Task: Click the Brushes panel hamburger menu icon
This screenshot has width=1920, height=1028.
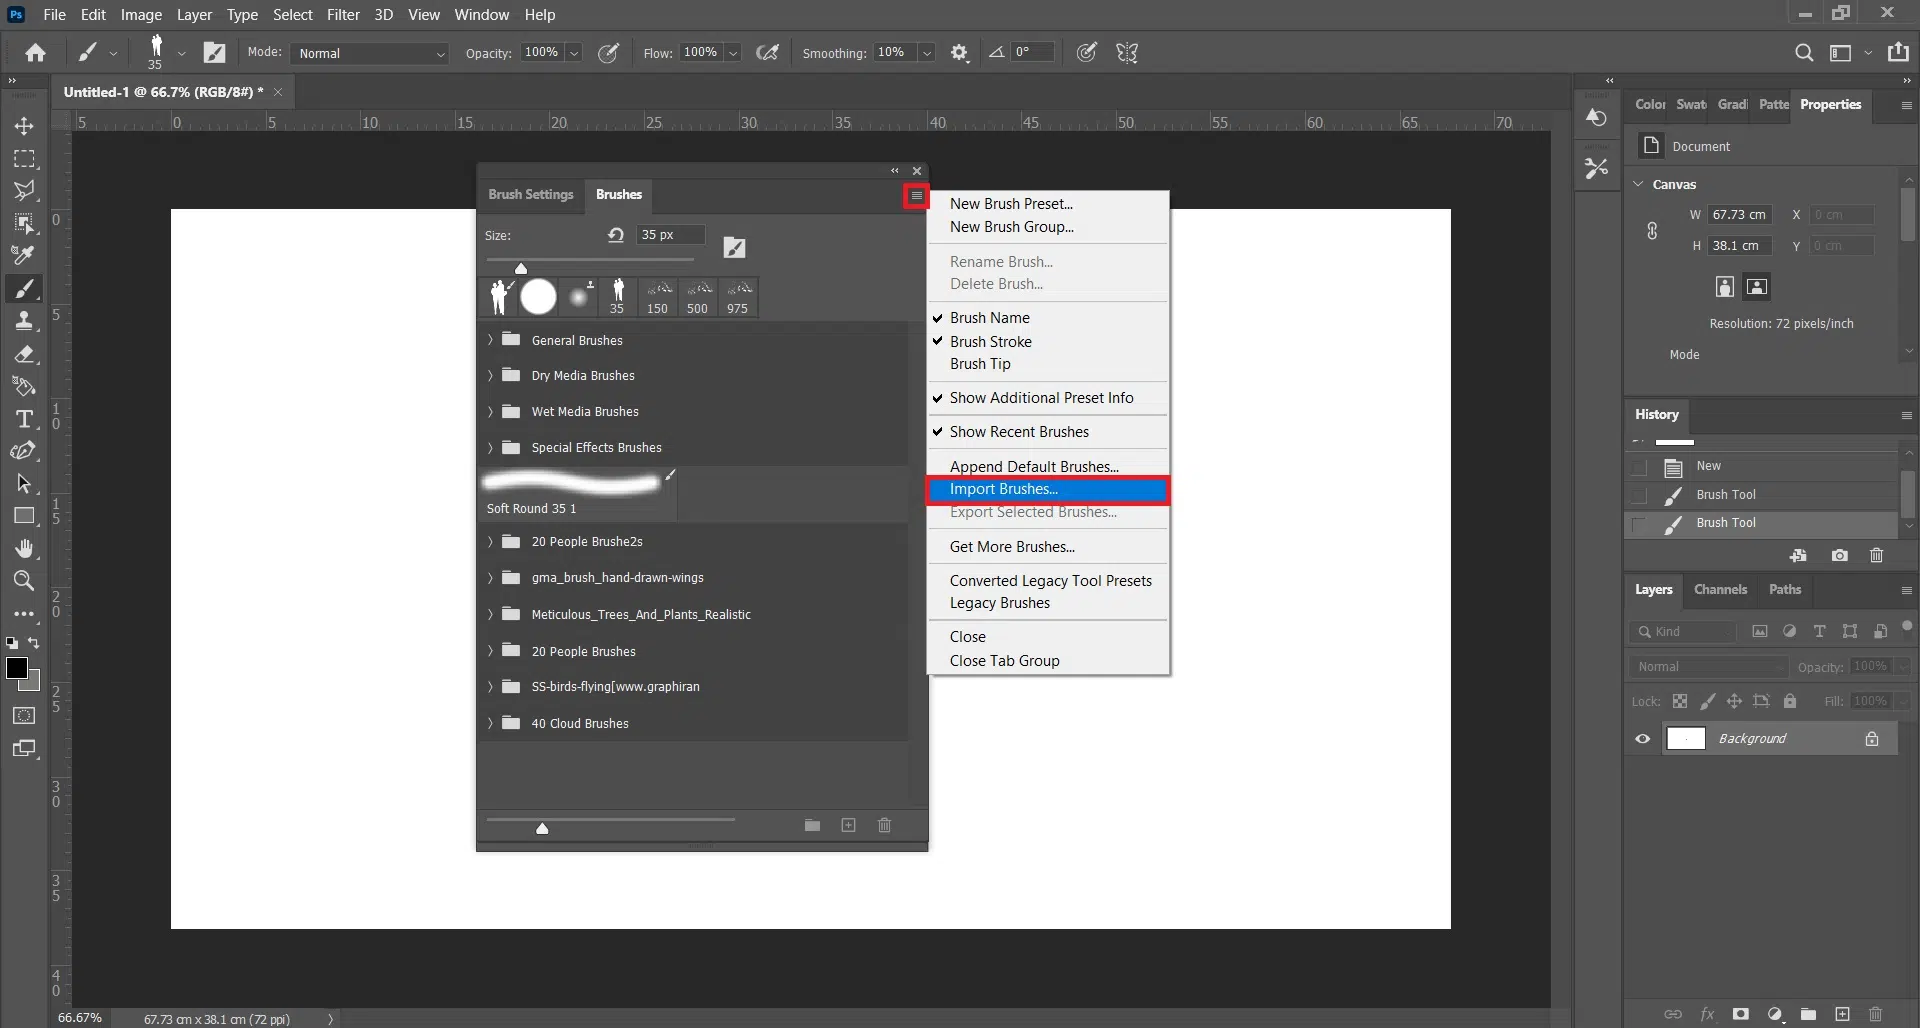Action: tap(916, 196)
